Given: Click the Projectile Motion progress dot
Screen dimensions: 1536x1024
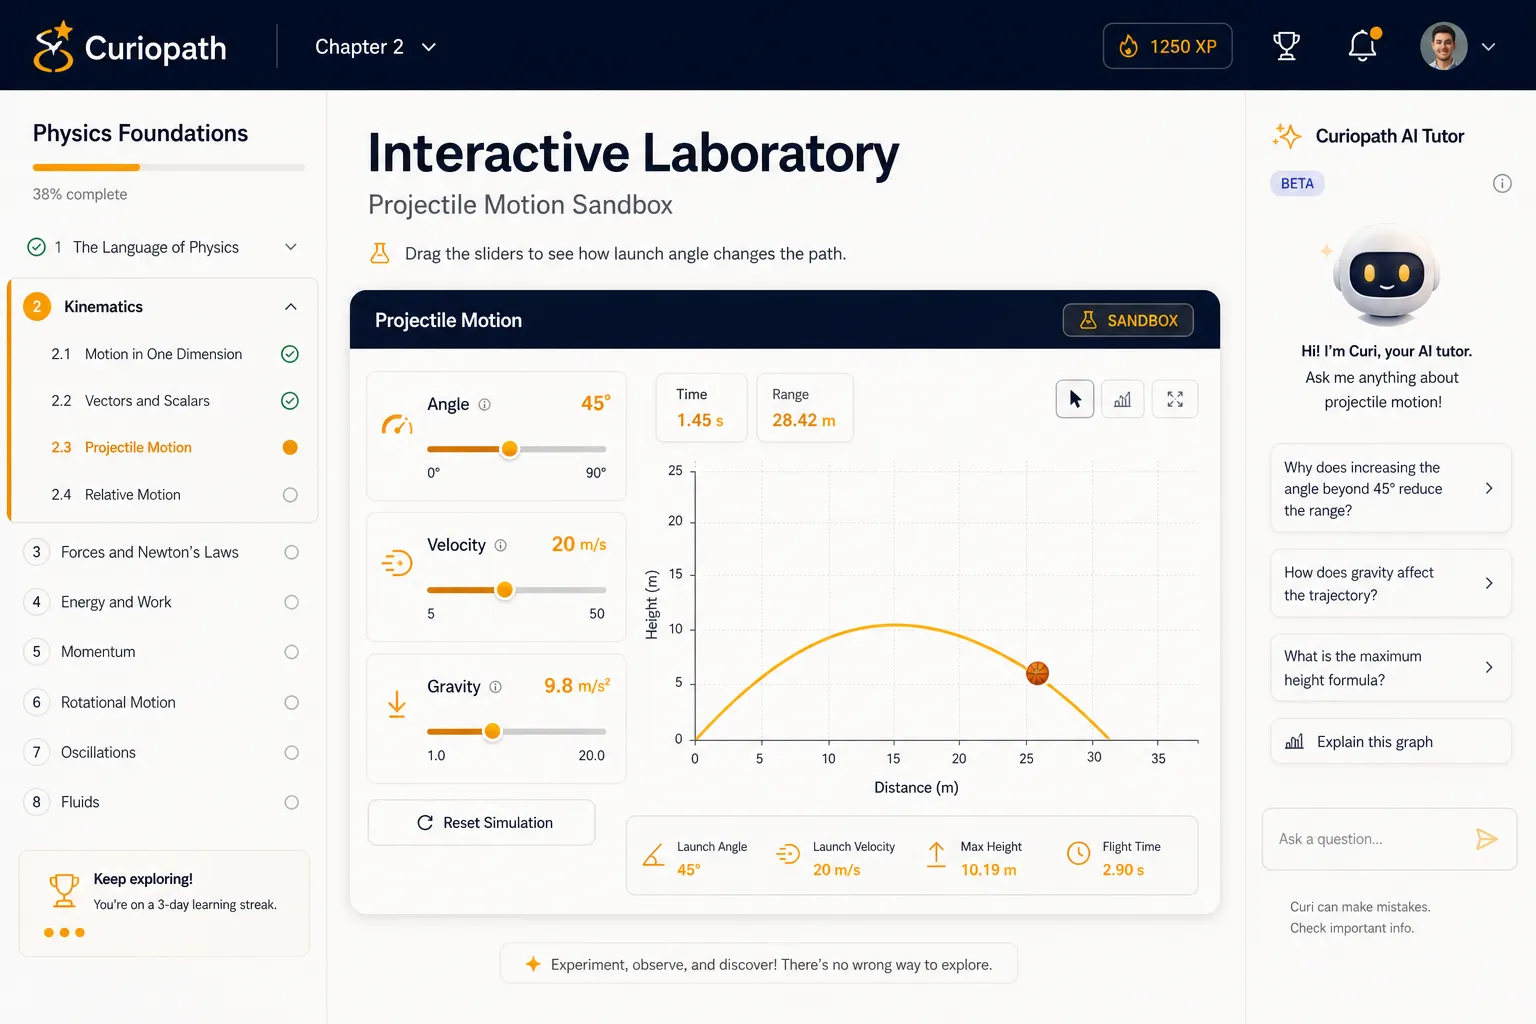Looking at the screenshot, I should pos(290,448).
